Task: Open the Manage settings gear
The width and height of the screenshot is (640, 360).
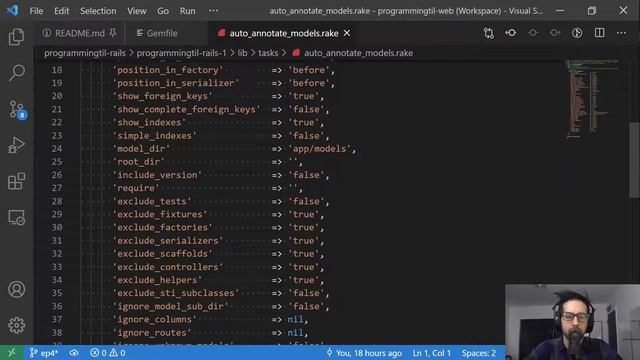Action: pyautogui.click(x=16, y=325)
